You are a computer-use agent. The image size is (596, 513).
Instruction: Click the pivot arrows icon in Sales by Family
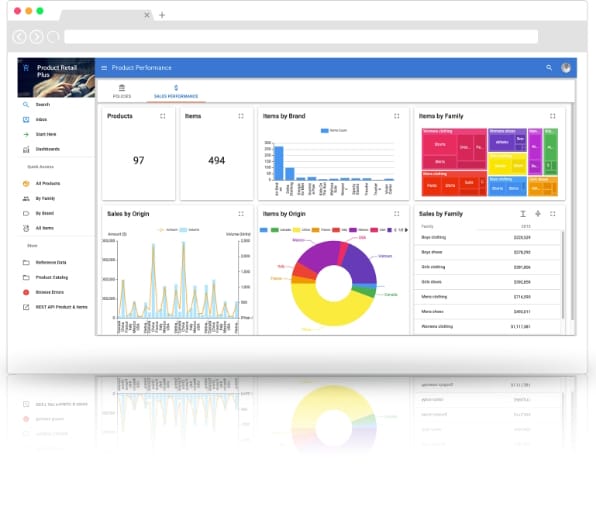point(538,214)
